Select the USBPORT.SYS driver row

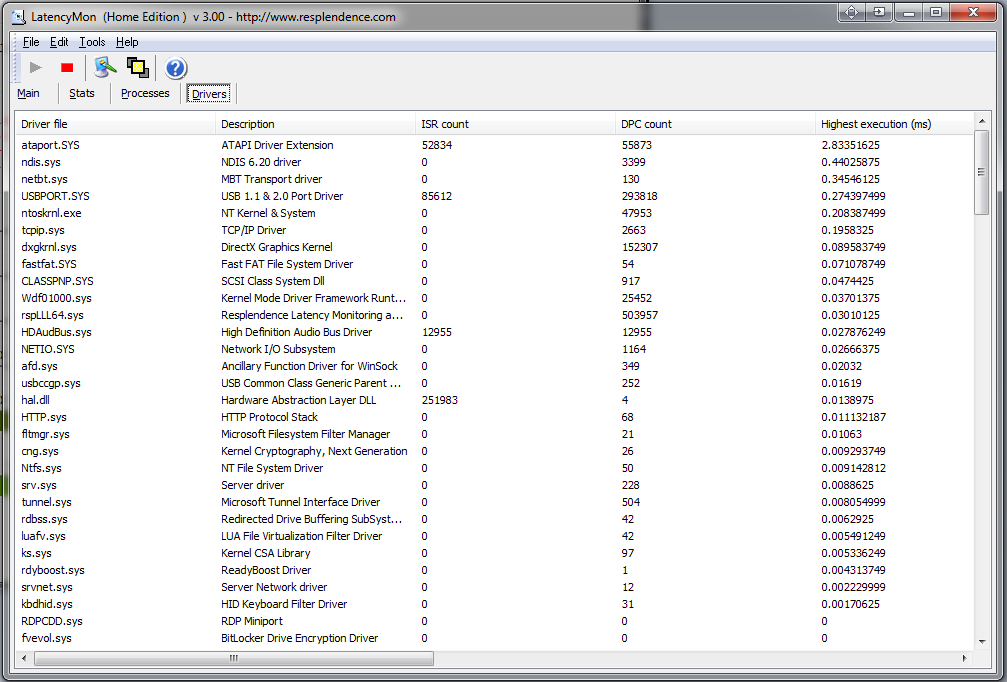[56, 196]
